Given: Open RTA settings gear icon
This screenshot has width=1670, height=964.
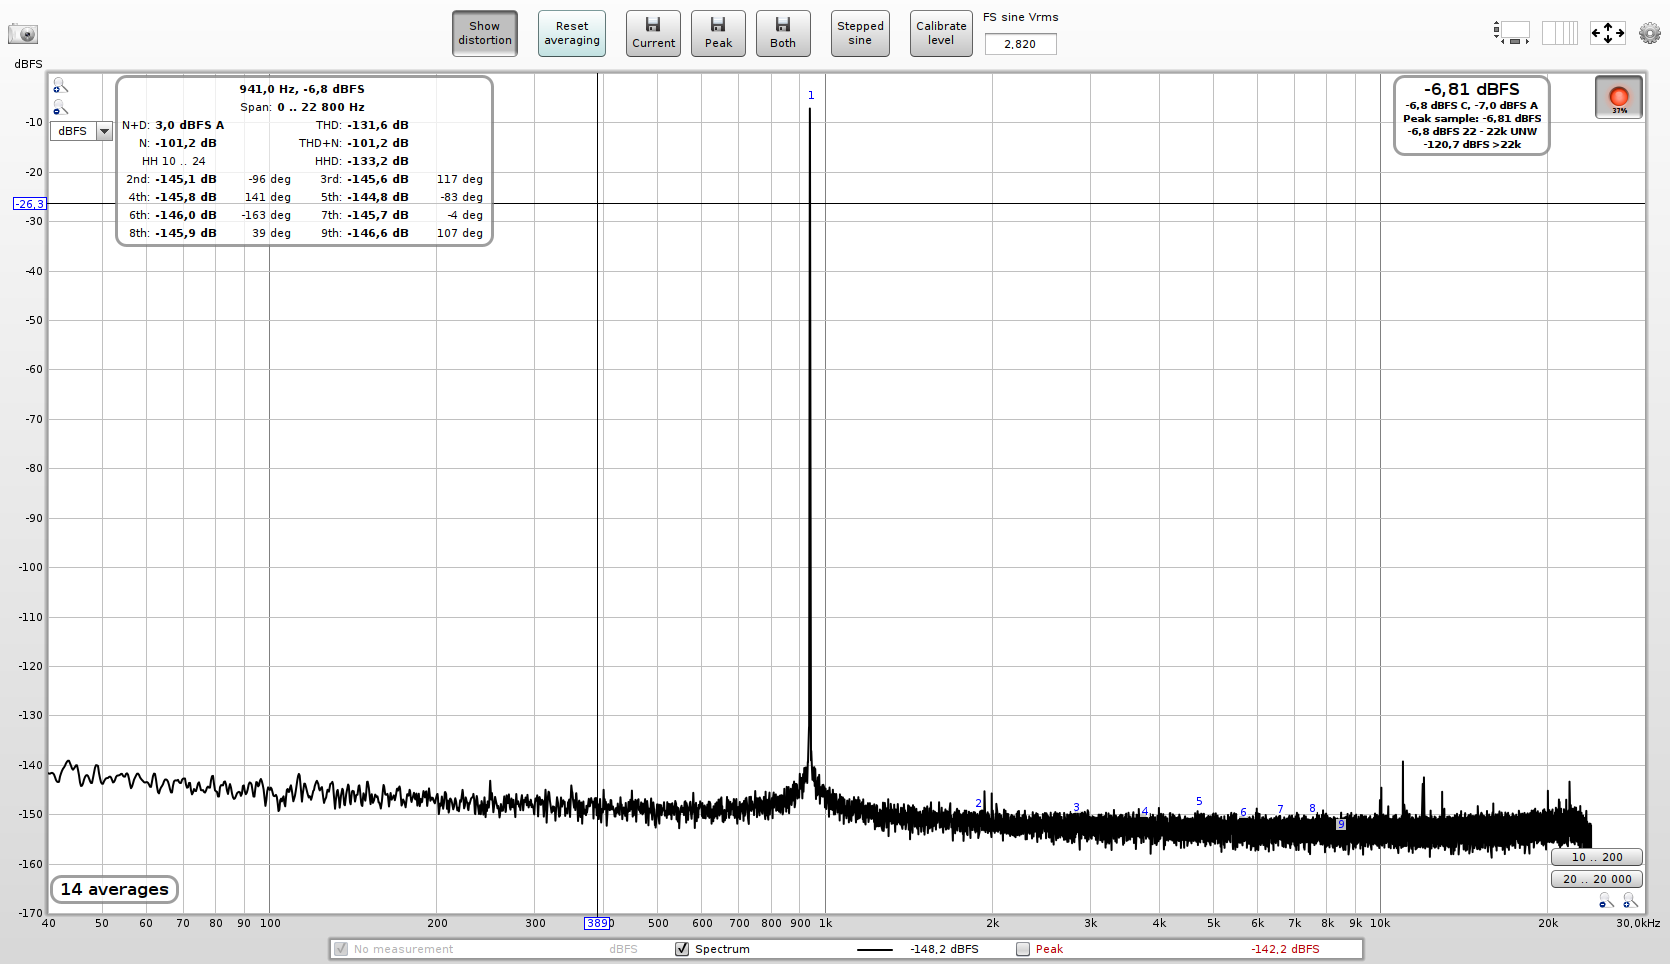Looking at the screenshot, I should point(1650,33).
